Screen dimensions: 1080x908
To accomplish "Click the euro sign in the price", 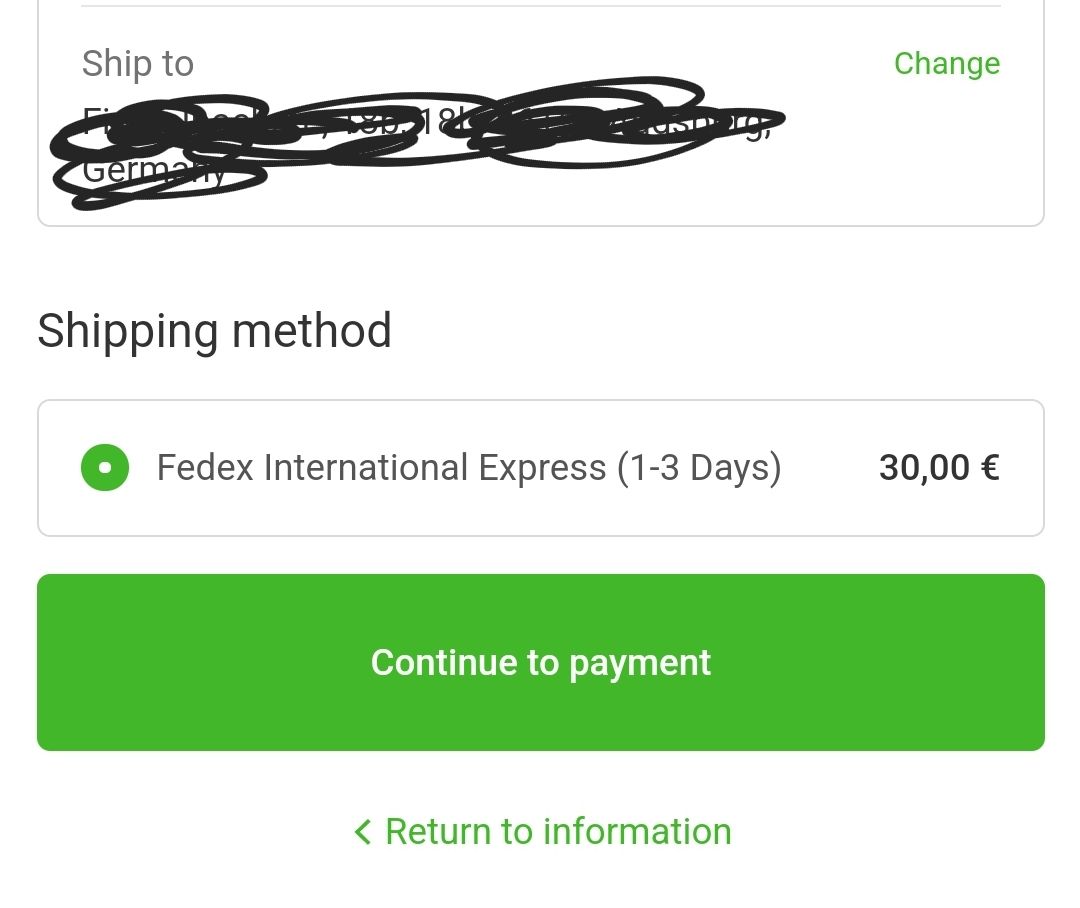I will (x=989, y=468).
